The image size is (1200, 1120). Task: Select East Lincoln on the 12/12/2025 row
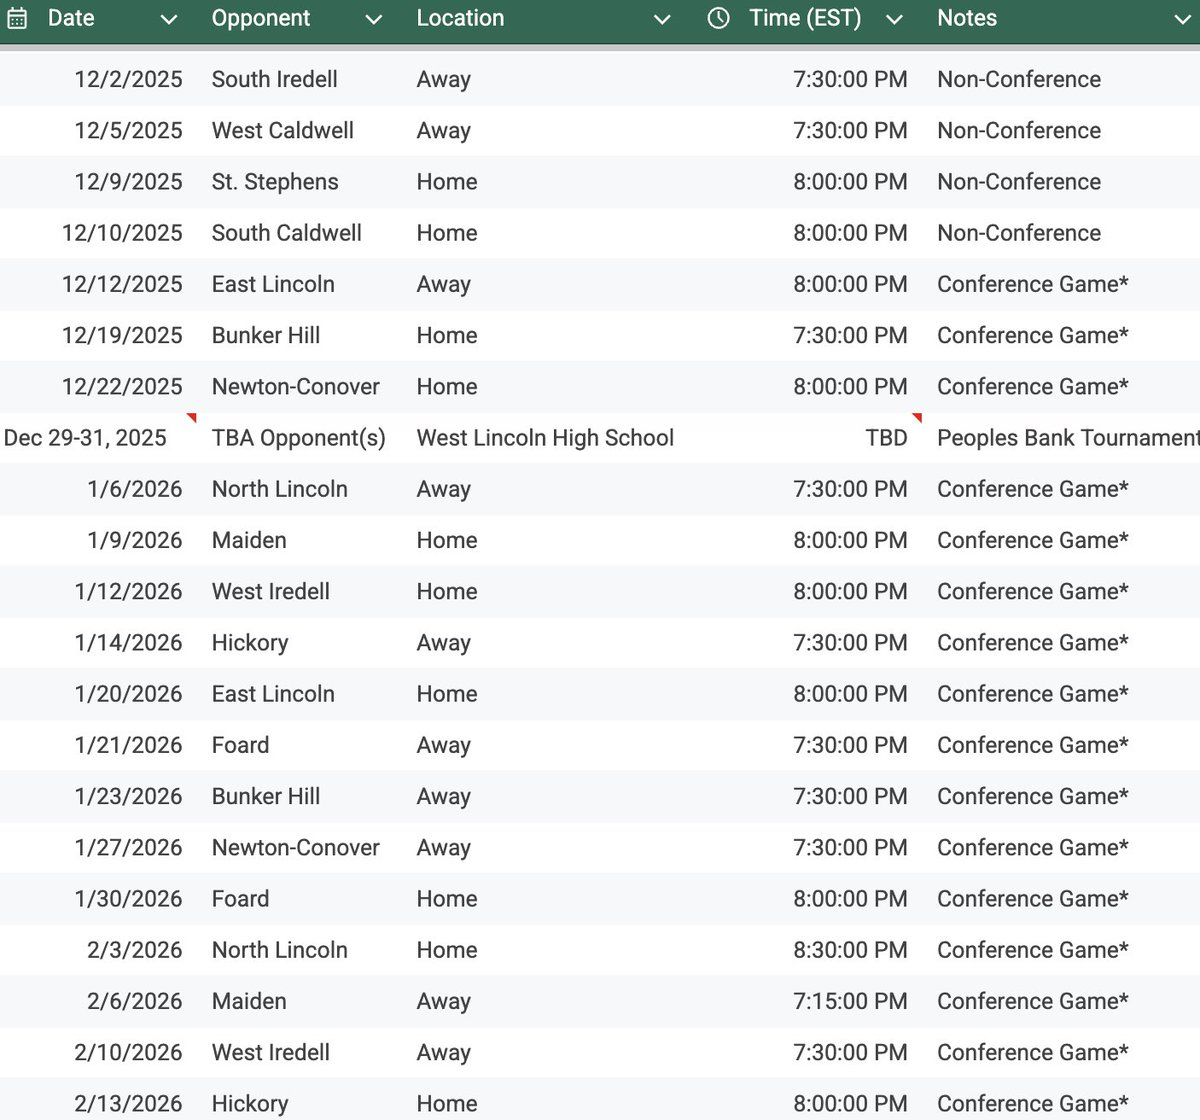pos(273,284)
